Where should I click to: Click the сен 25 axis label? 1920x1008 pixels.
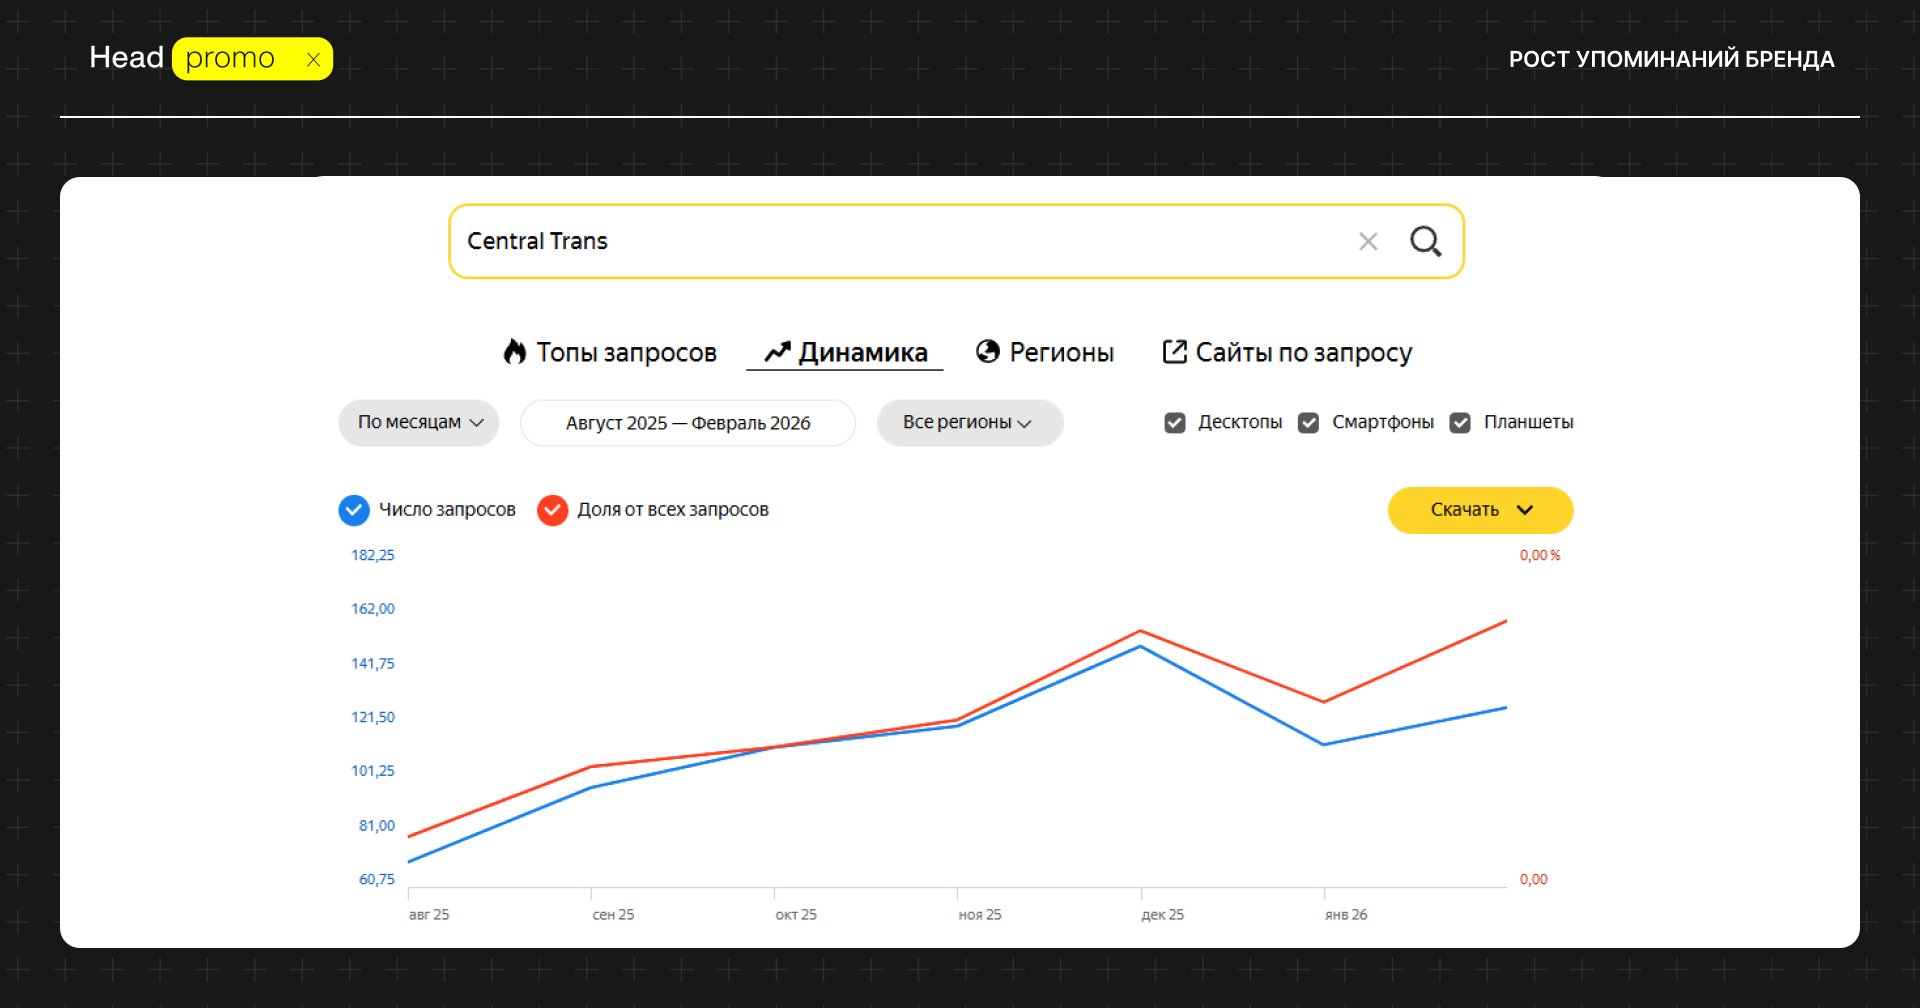coord(613,915)
